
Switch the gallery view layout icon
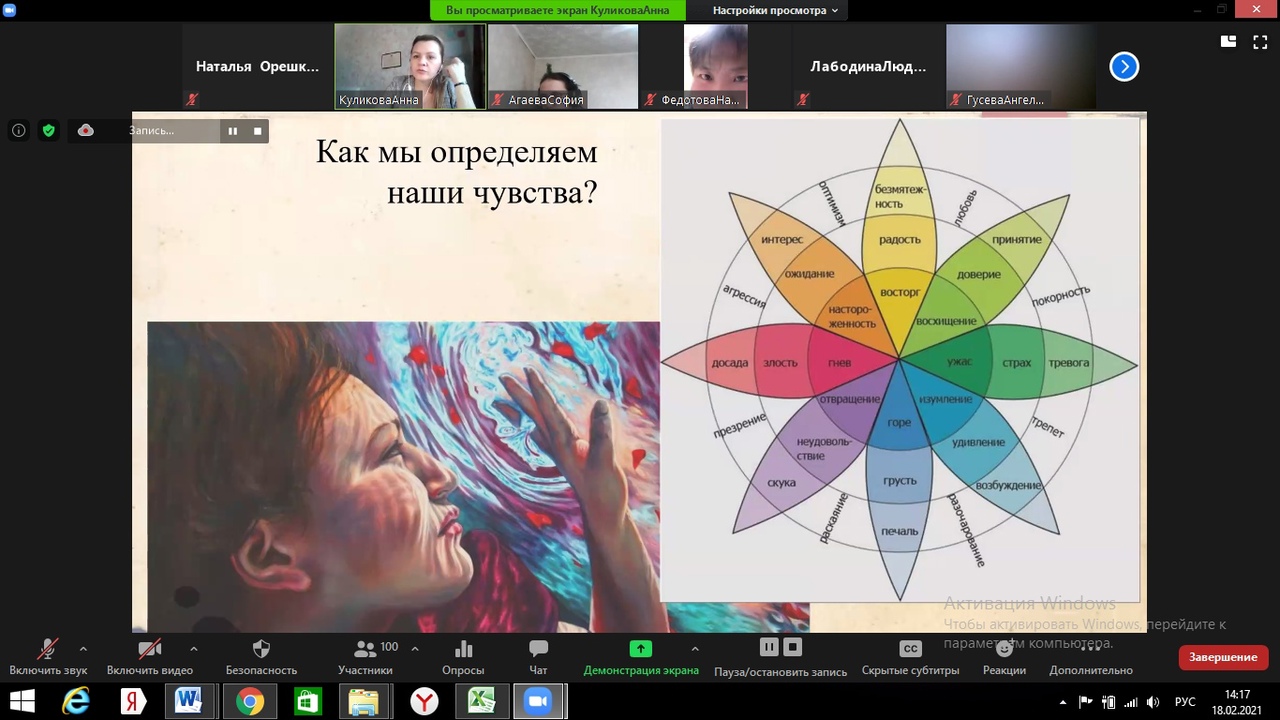coord(1228,41)
